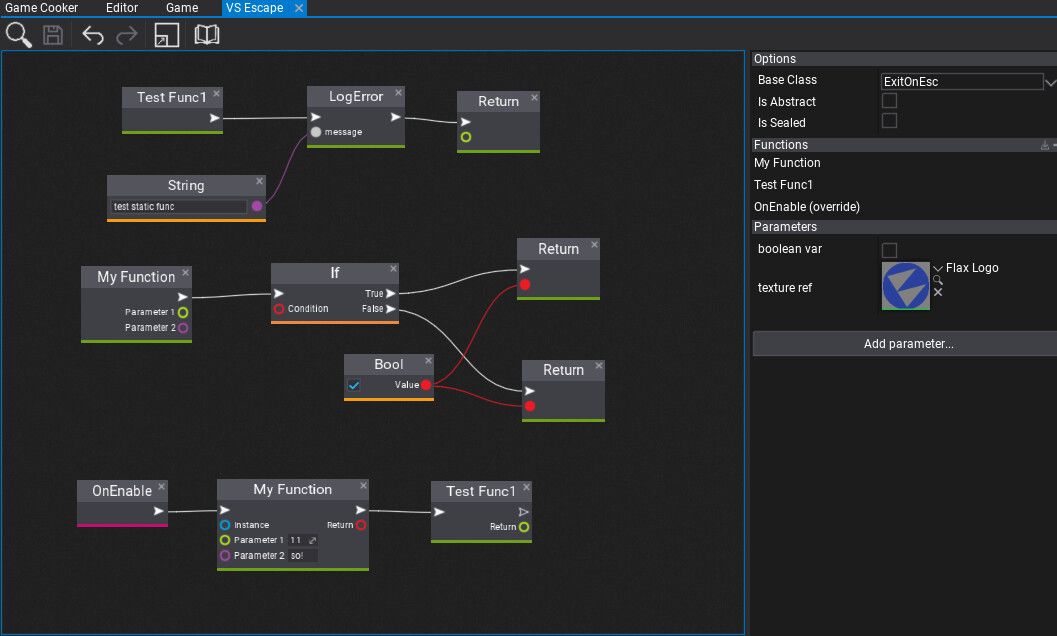Open the Base Class dropdown arrow

(x=1050, y=81)
